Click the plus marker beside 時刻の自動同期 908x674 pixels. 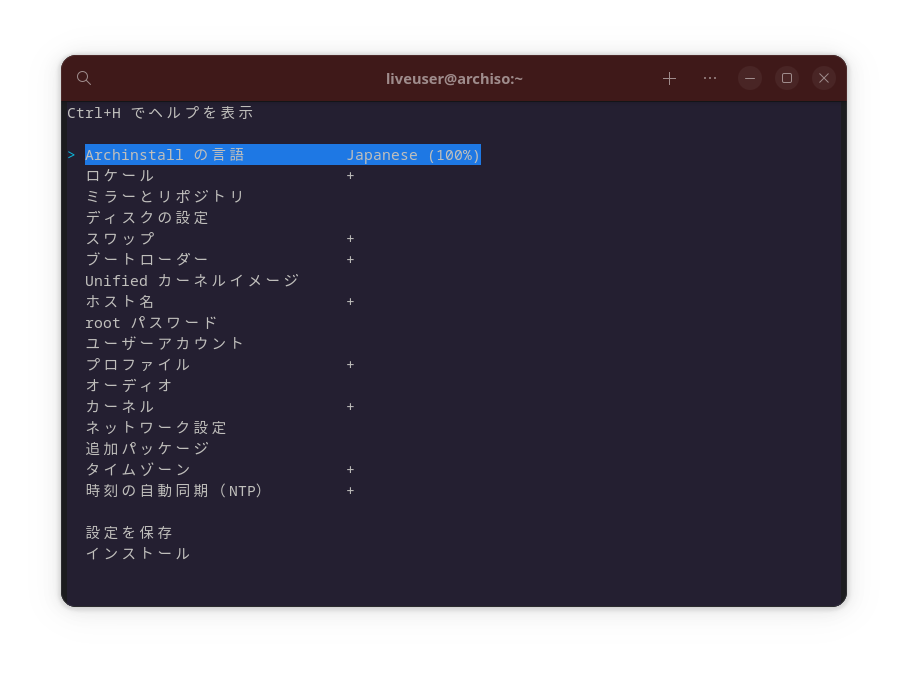tap(350, 490)
